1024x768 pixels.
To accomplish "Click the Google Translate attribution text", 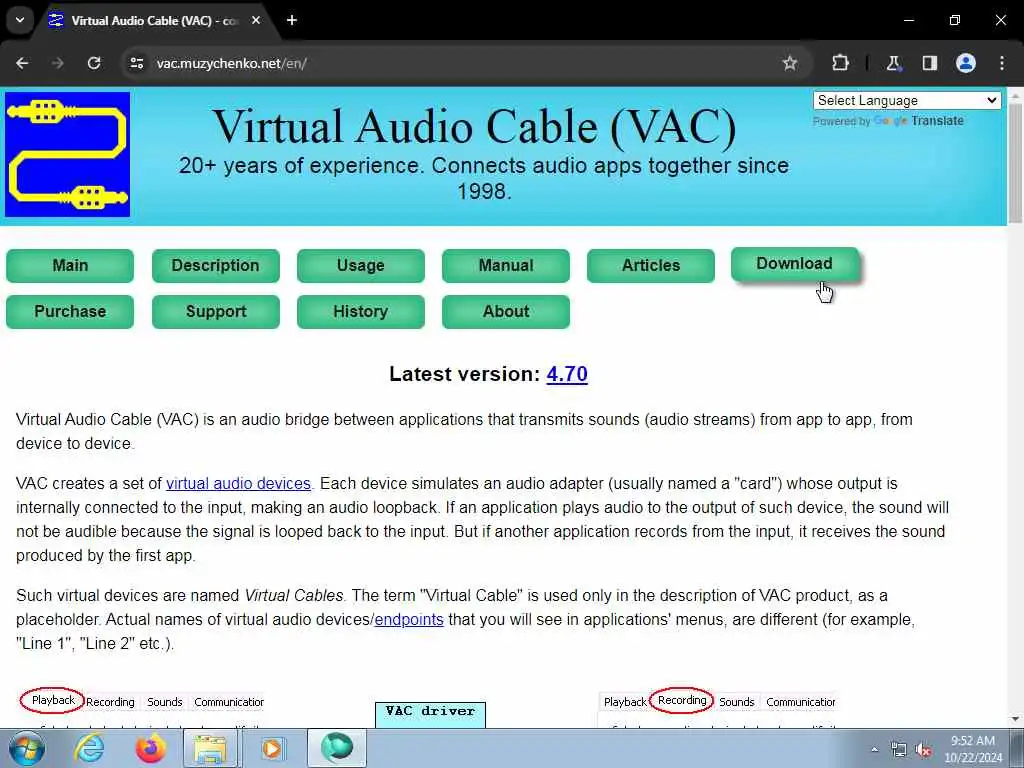I will [x=888, y=121].
